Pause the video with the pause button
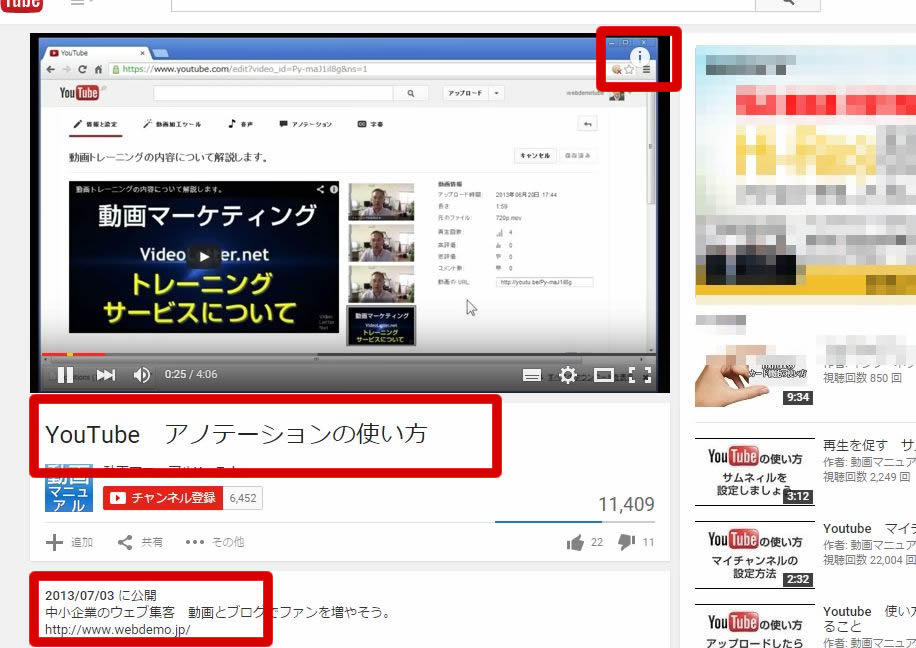 65,375
